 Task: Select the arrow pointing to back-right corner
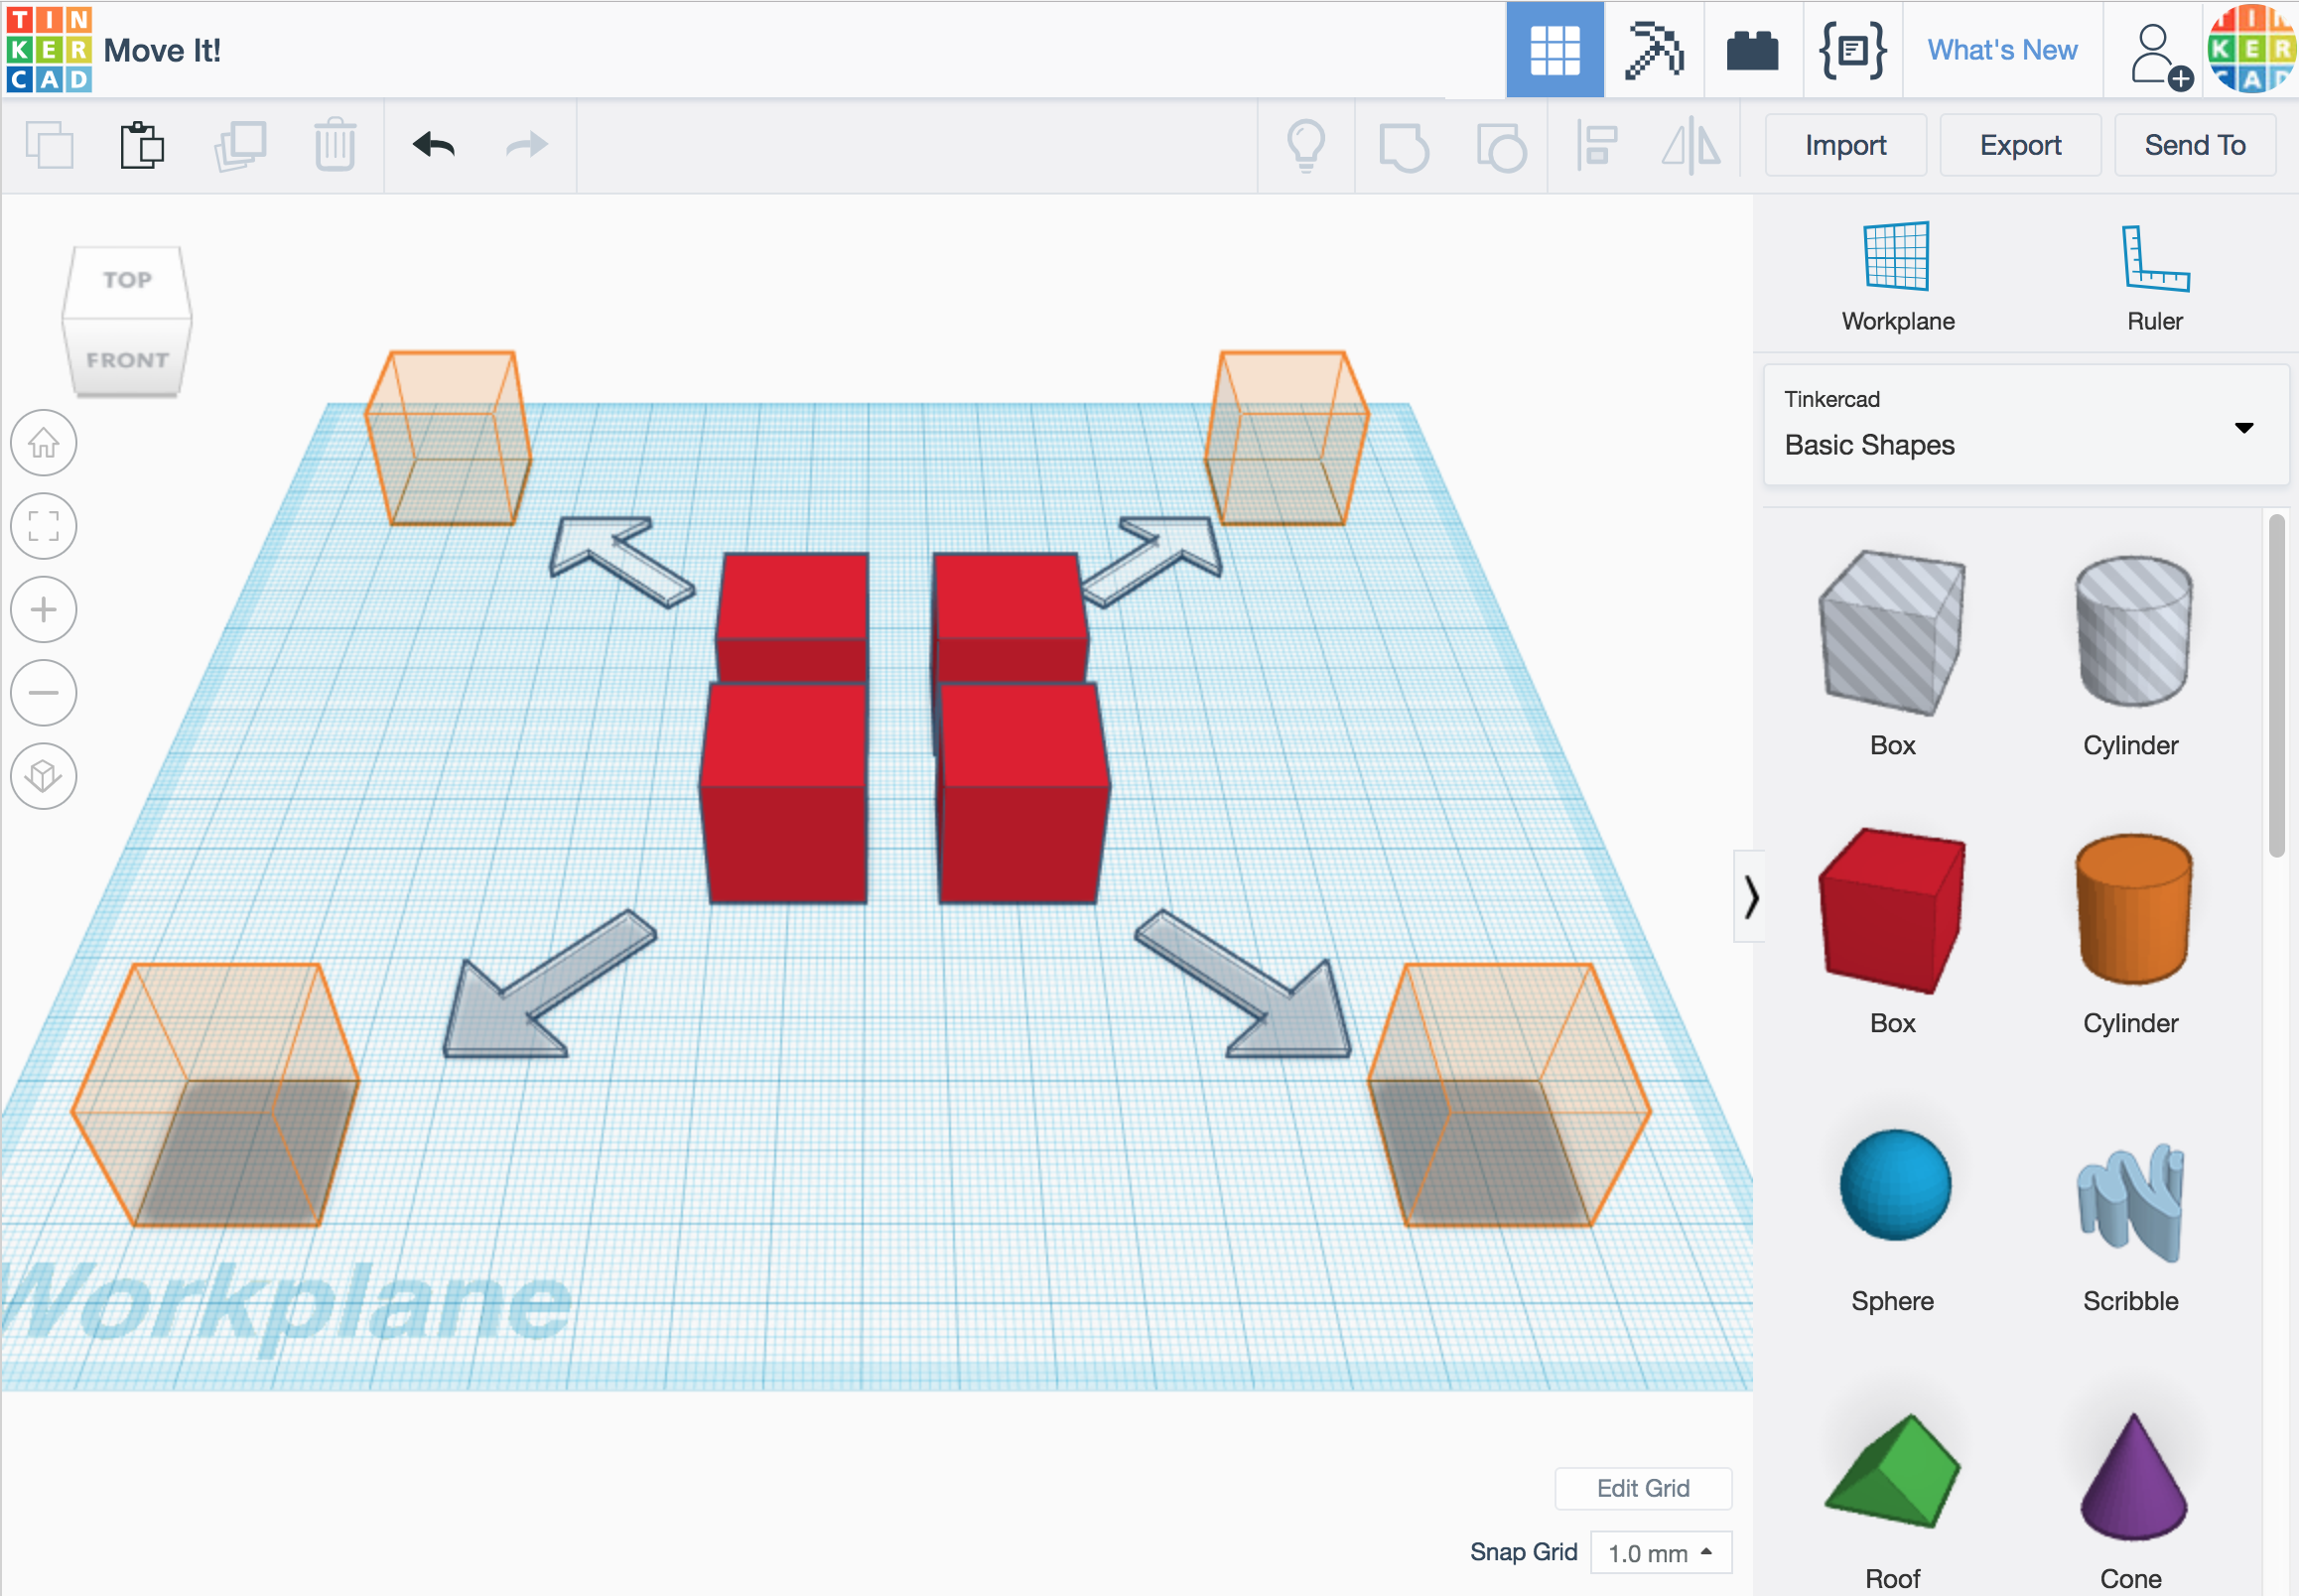pos(1152,561)
